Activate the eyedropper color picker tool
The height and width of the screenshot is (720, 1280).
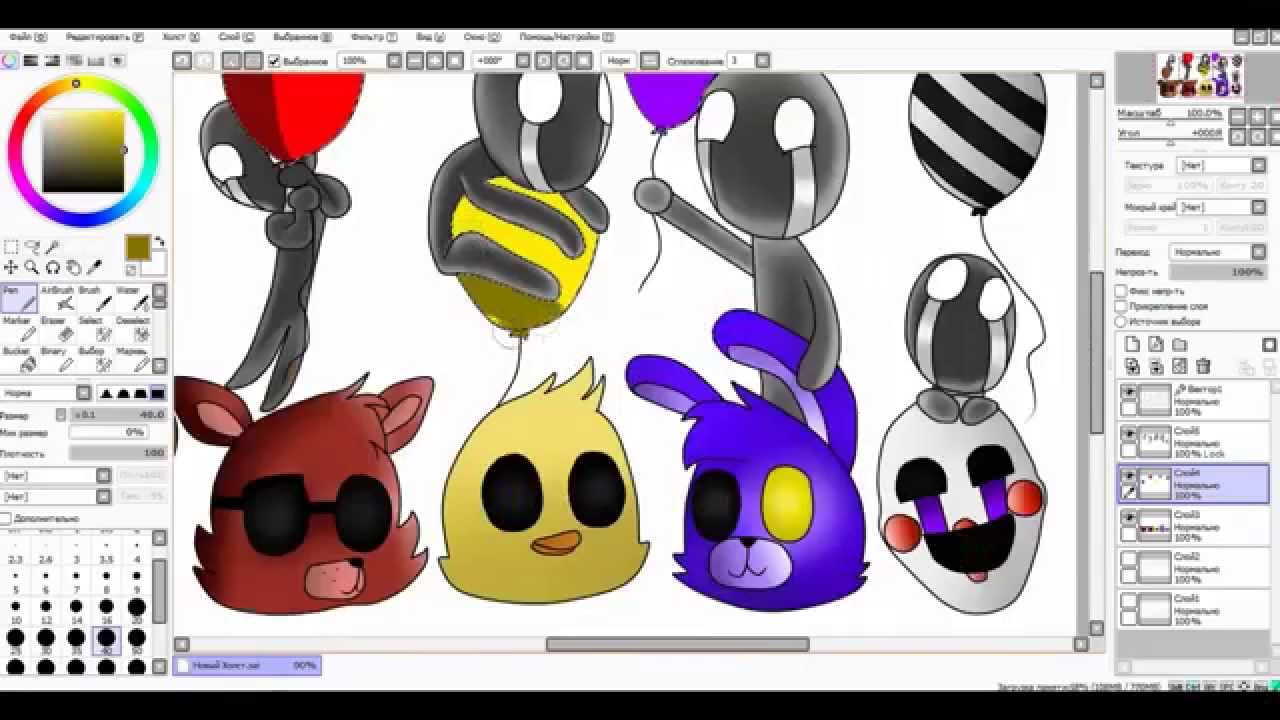(95, 267)
